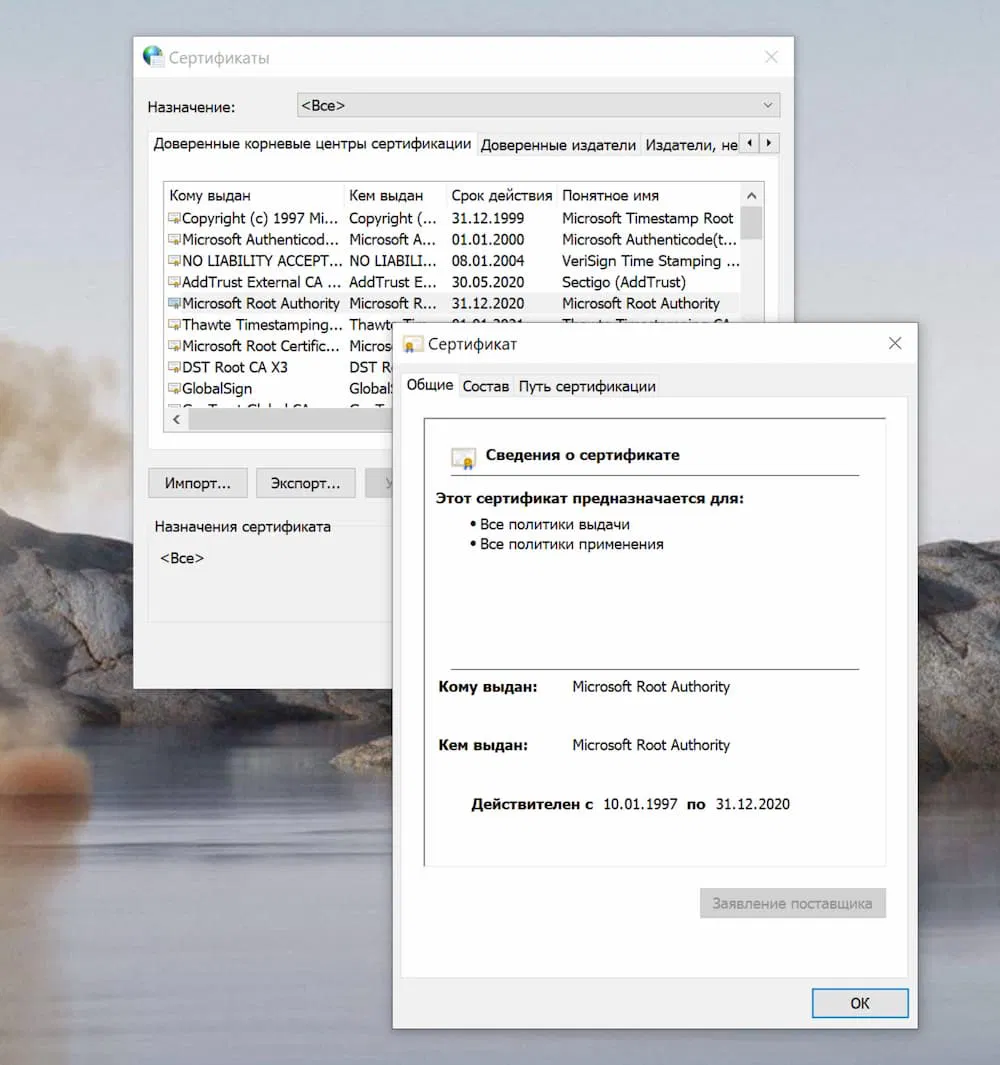Click the 08.01.2004 expiry date cell
Screen dimensions: 1000x1065
point(488,261)
